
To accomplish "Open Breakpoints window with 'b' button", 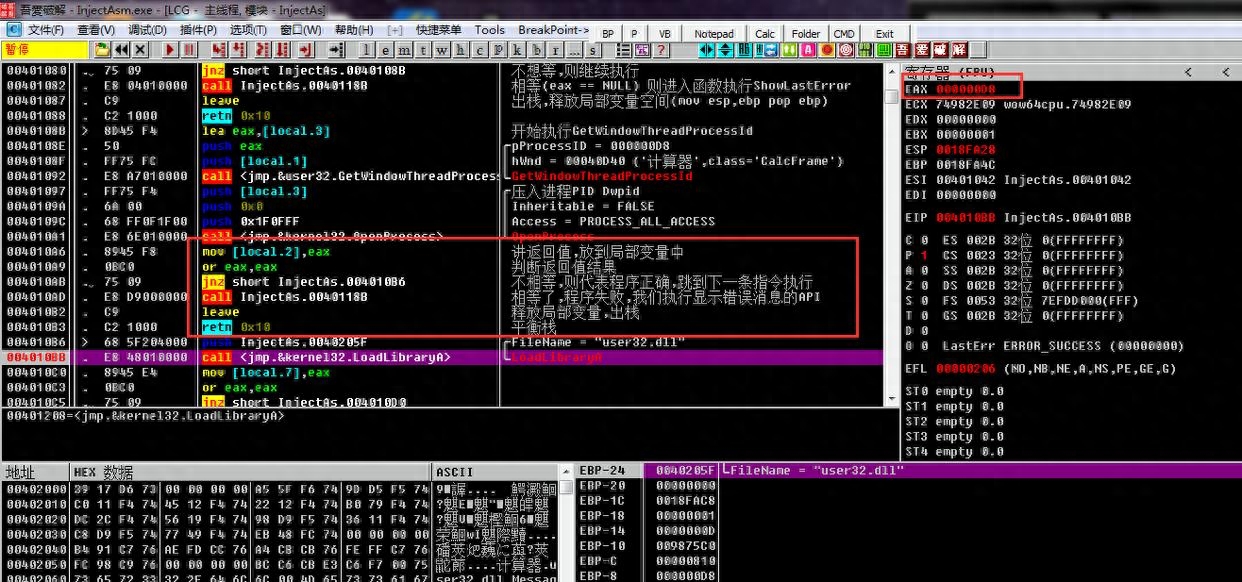I will click(x=537, y=49).
